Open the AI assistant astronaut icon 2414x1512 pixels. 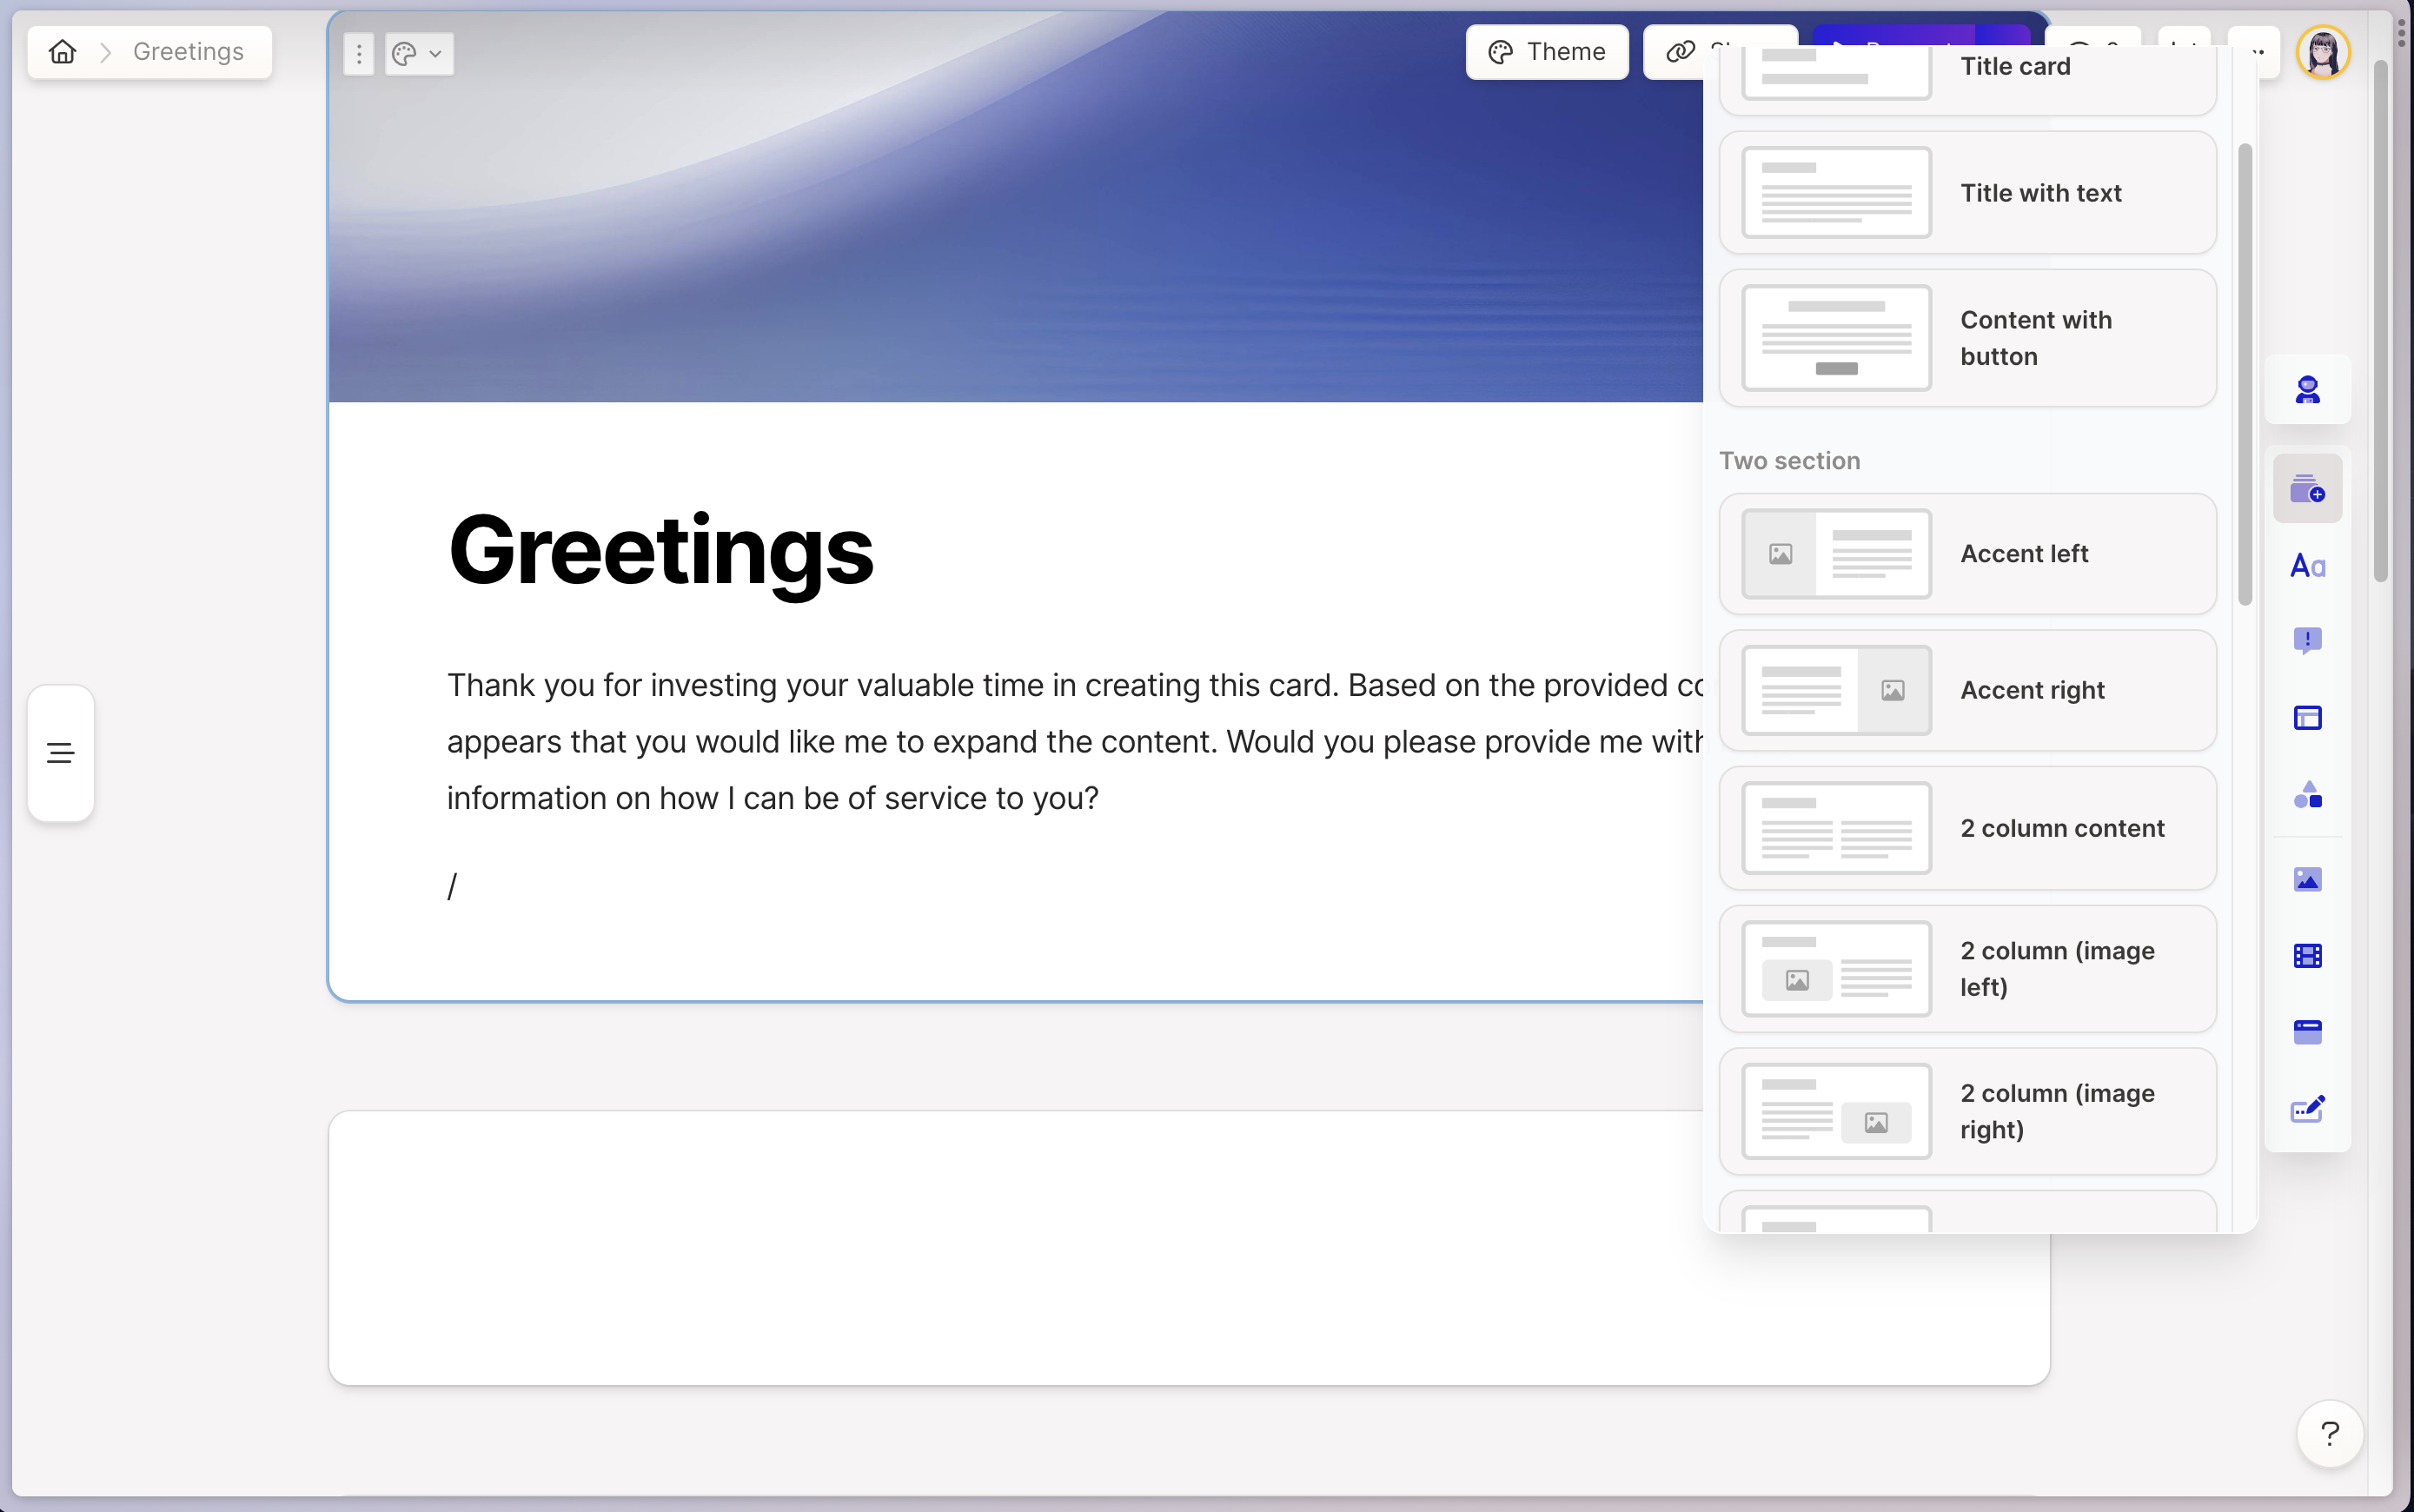2307,389
